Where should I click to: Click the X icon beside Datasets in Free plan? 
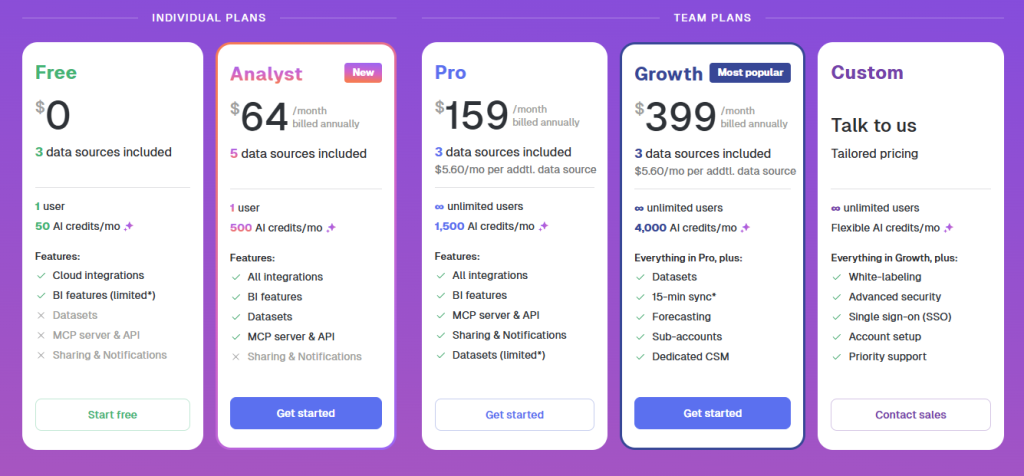tap(41, 315)
